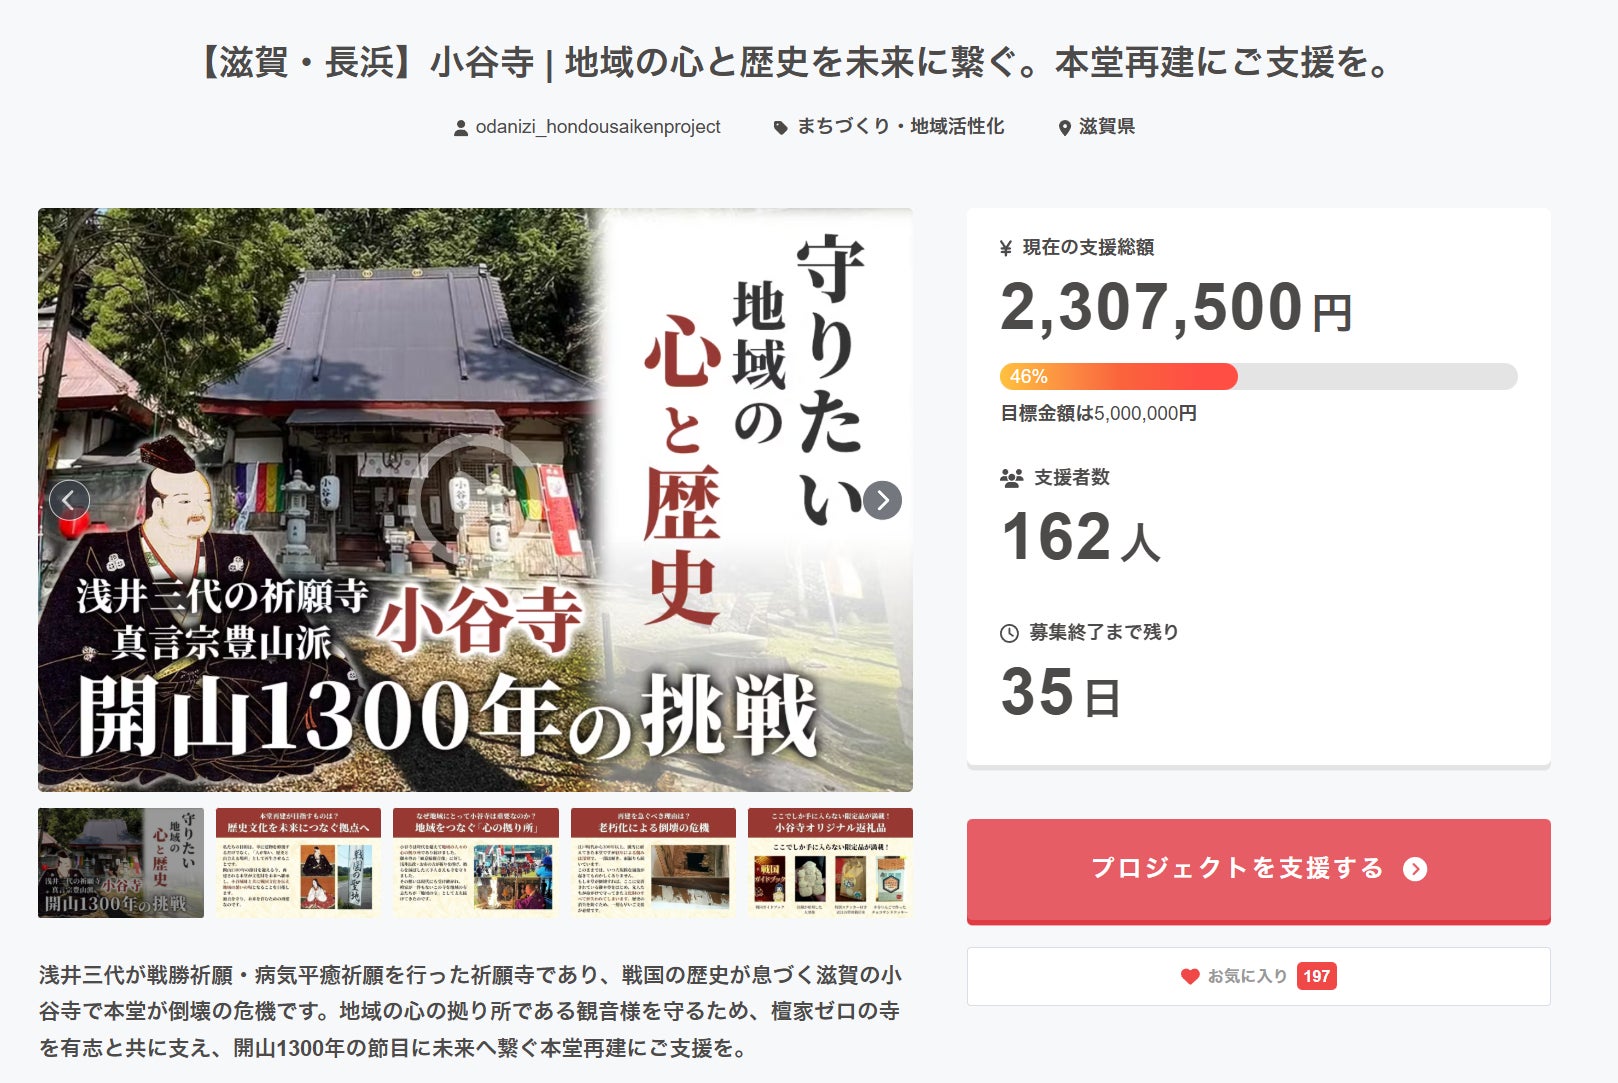Click arrow icon in プロジェクトを支援する button
The image size is (1618, 1083).
pos(1415,869)
